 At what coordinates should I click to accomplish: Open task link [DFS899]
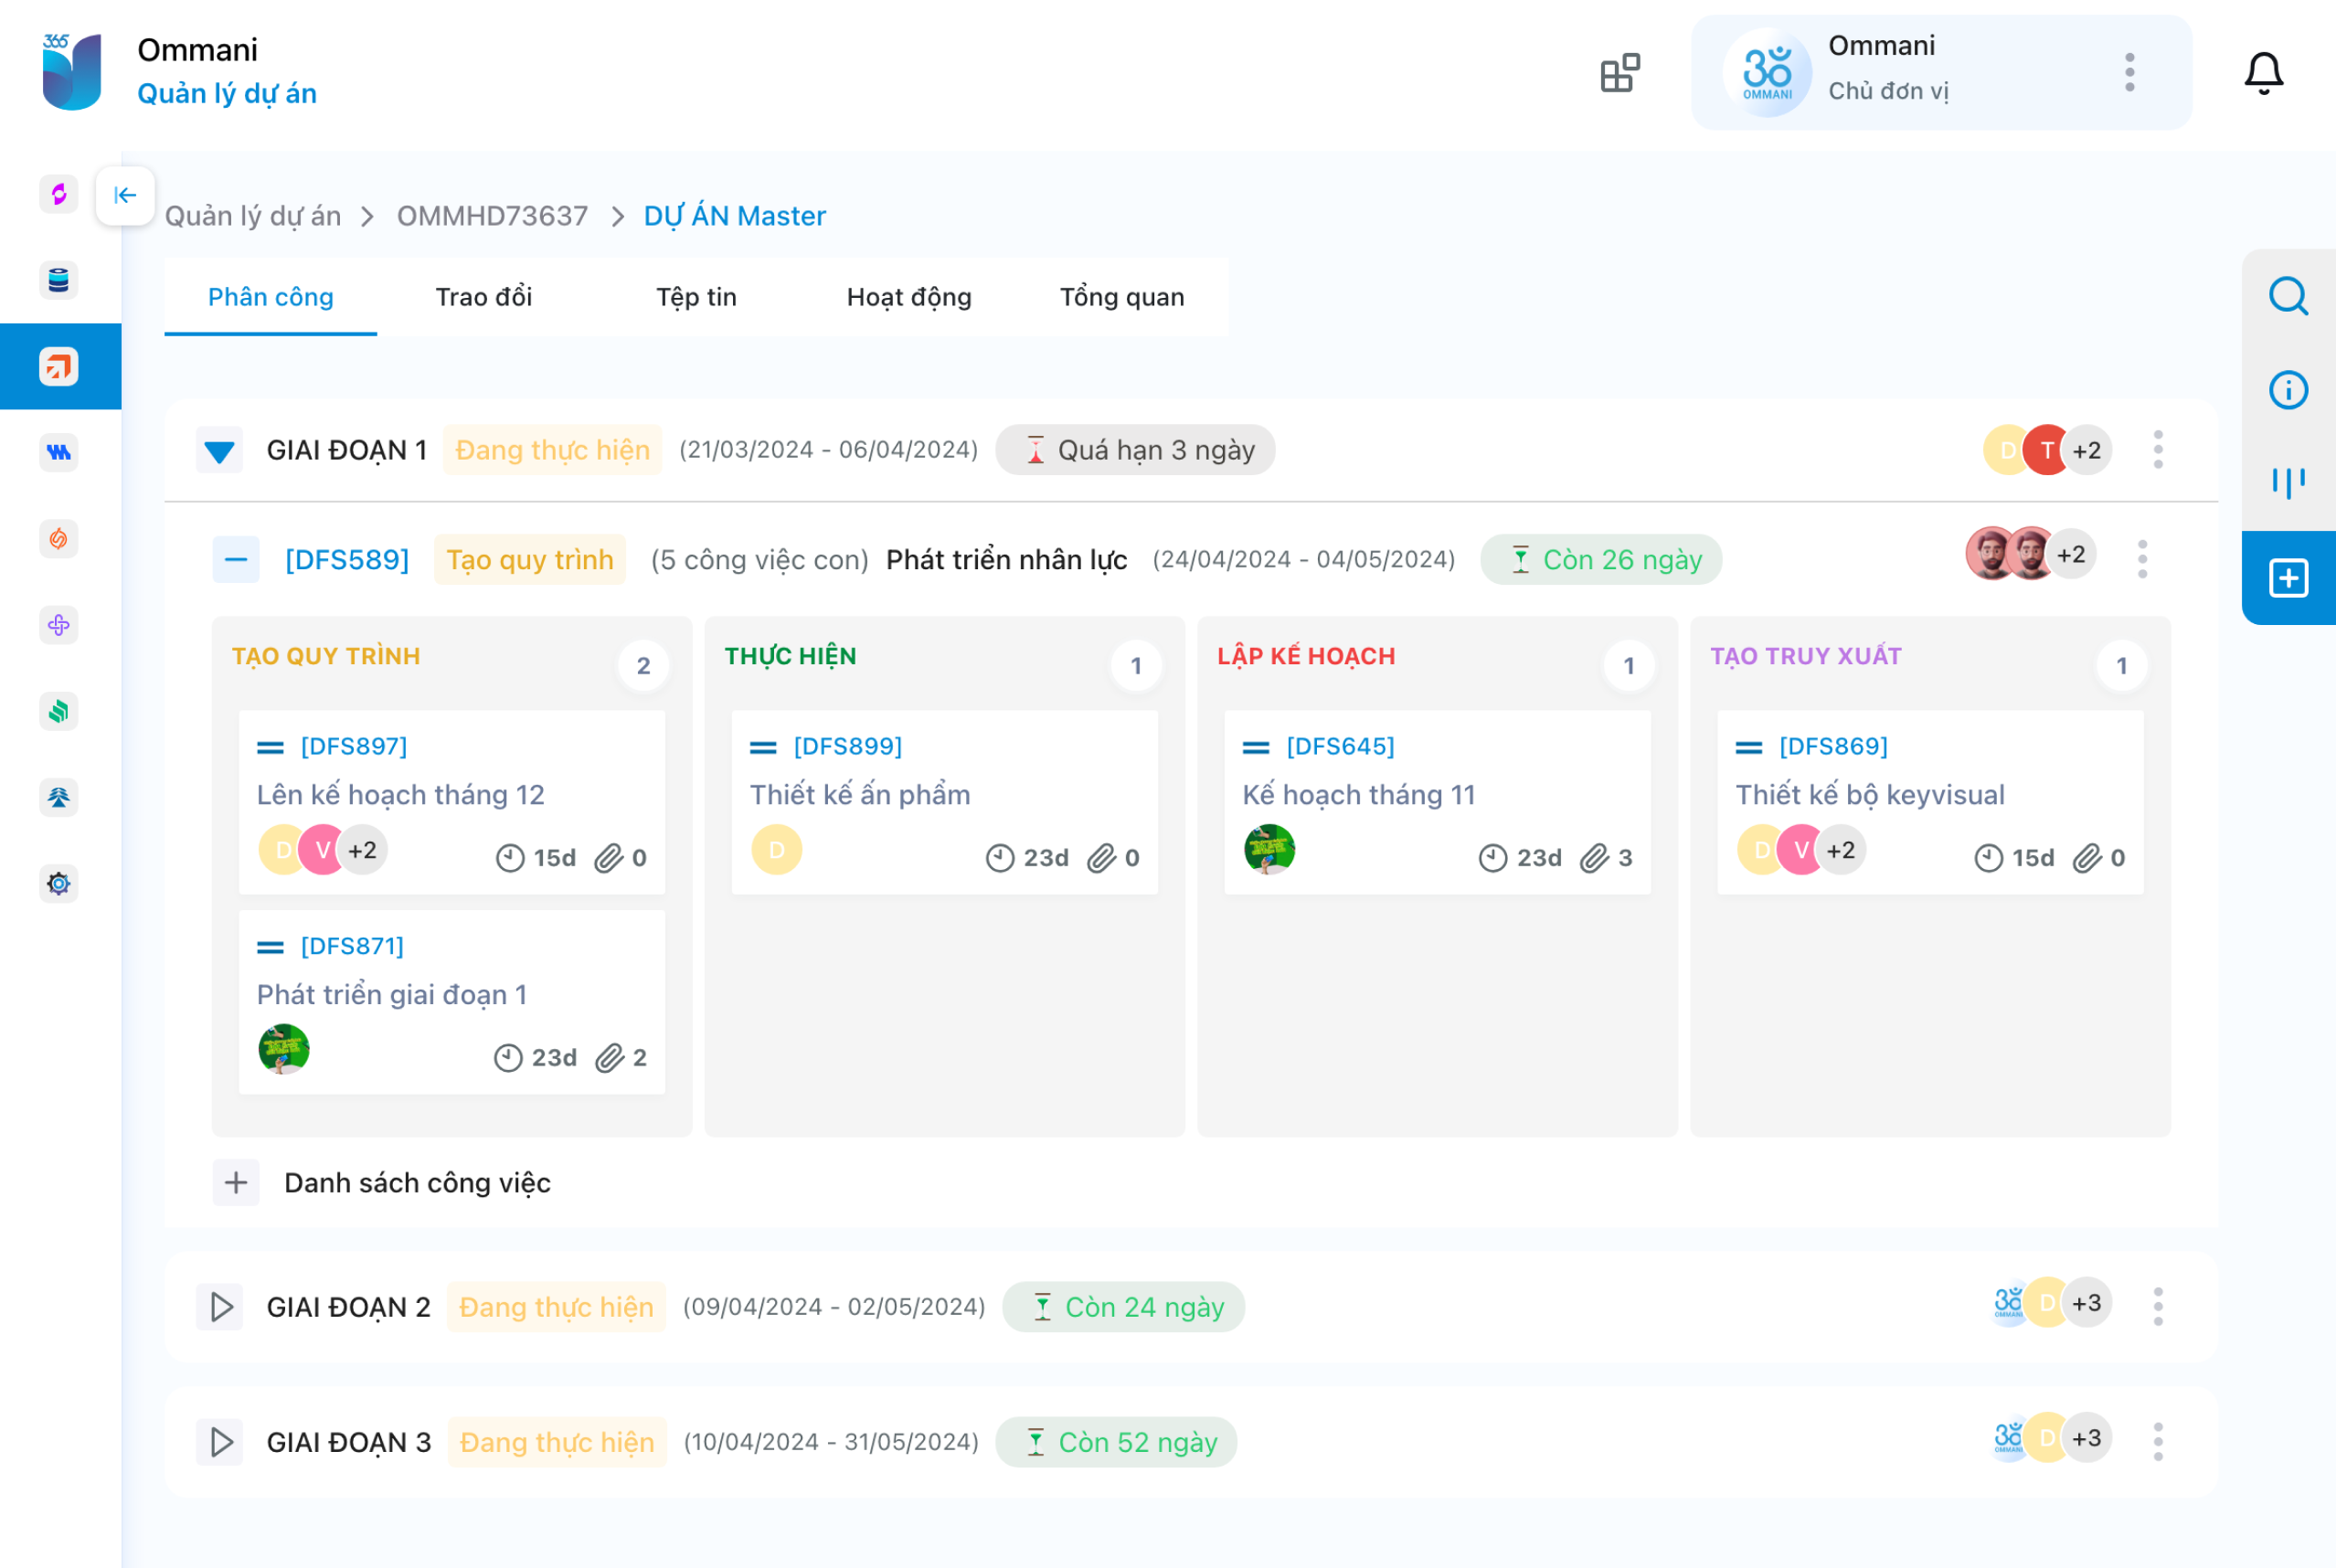pyautogui.click(x=847, y=746)
